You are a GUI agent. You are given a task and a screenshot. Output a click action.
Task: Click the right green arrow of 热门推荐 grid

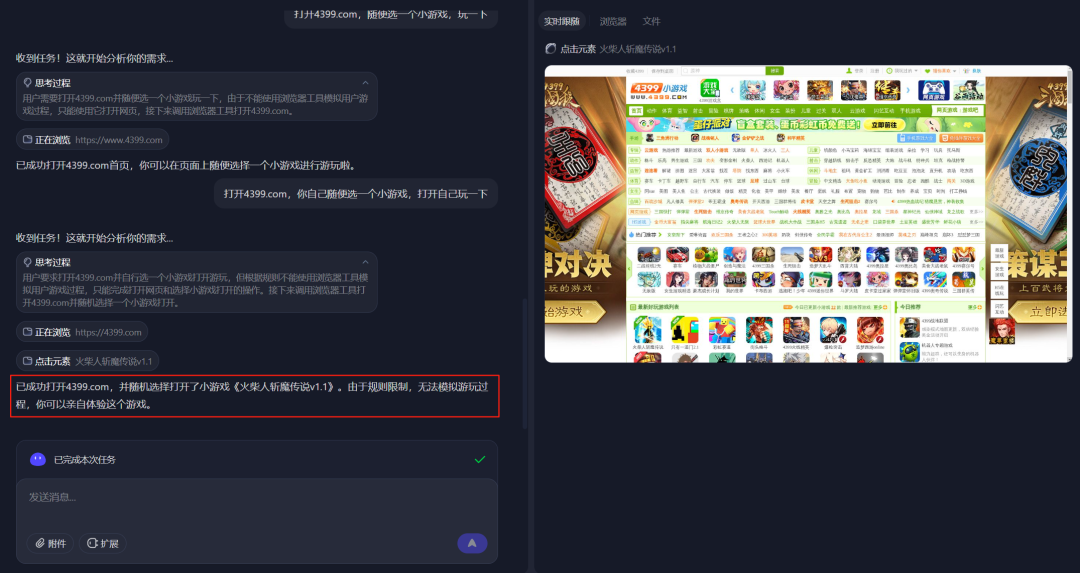(x=983, y=269)
